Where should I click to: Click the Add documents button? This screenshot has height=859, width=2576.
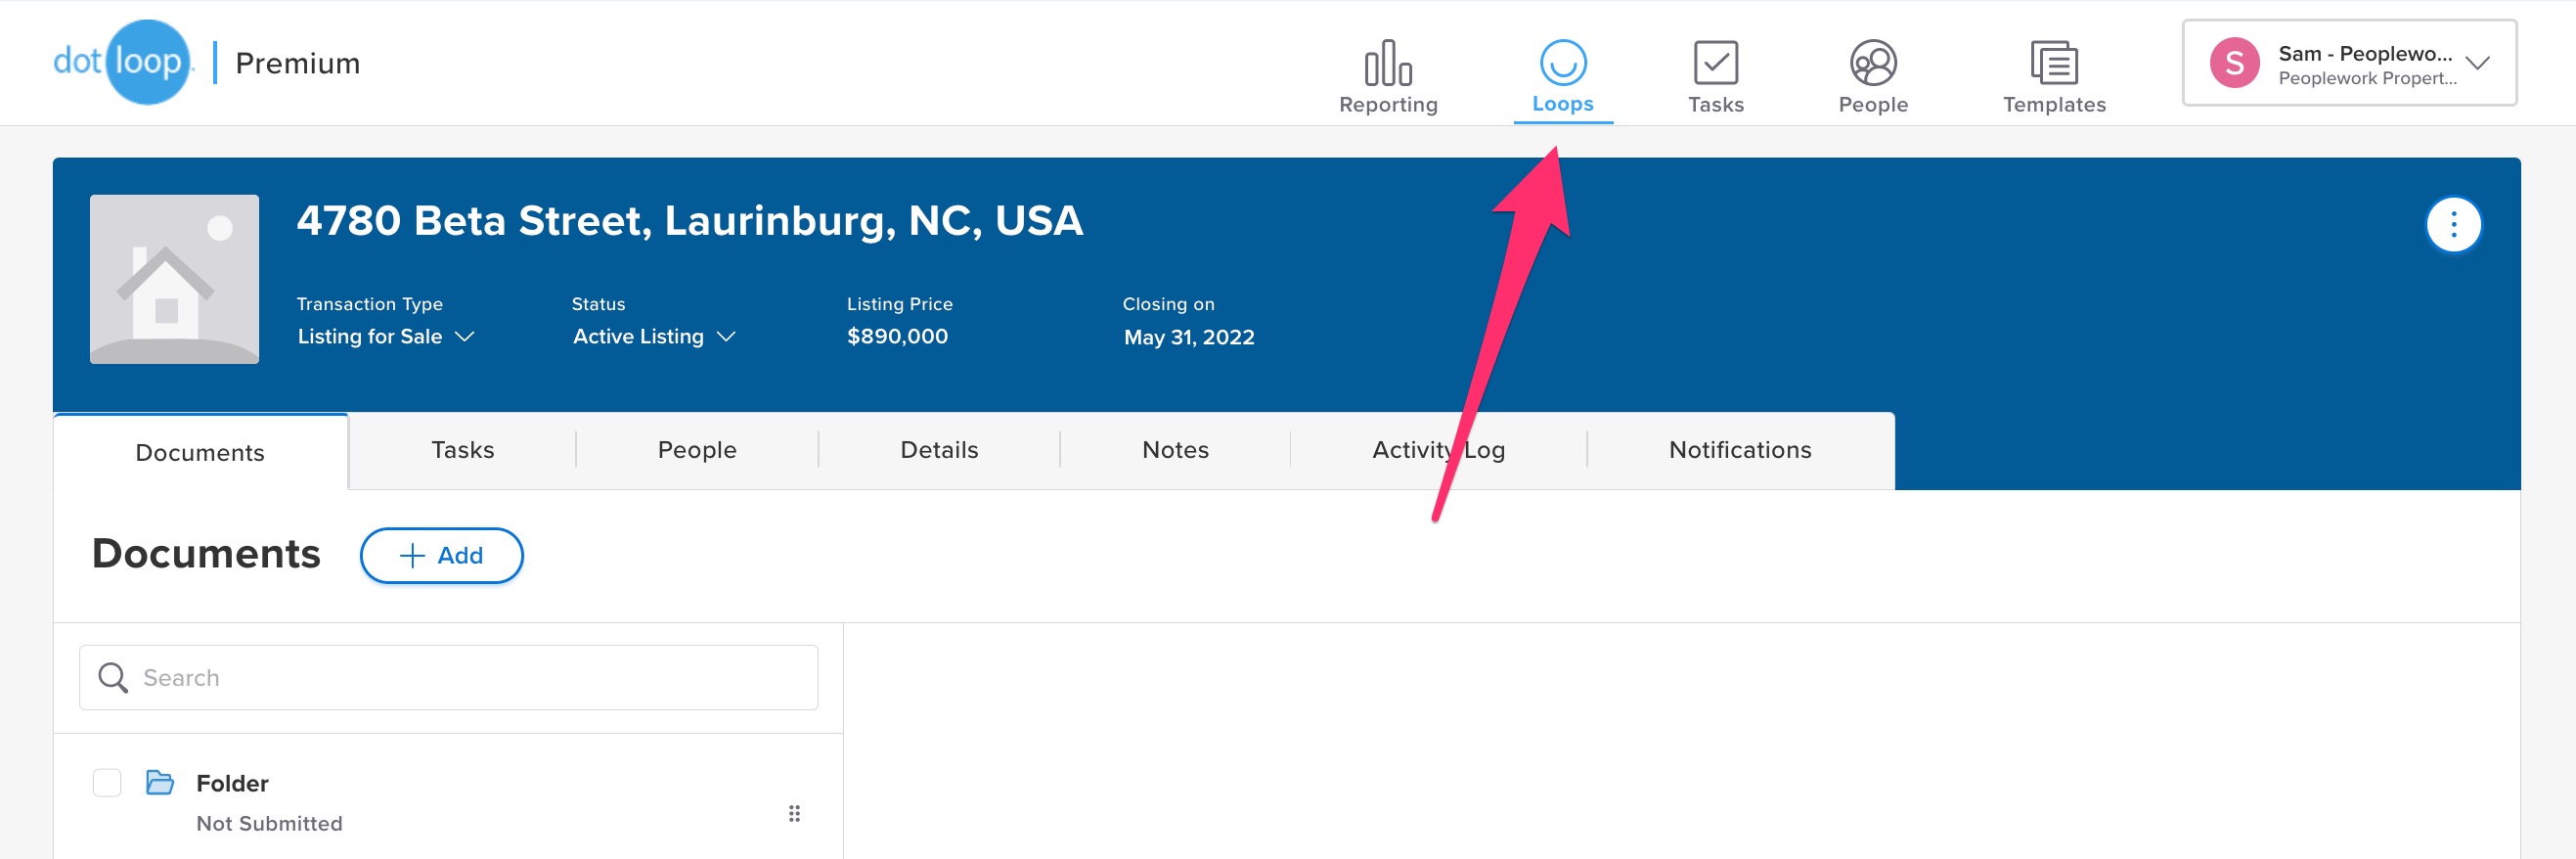click(441, 555)
